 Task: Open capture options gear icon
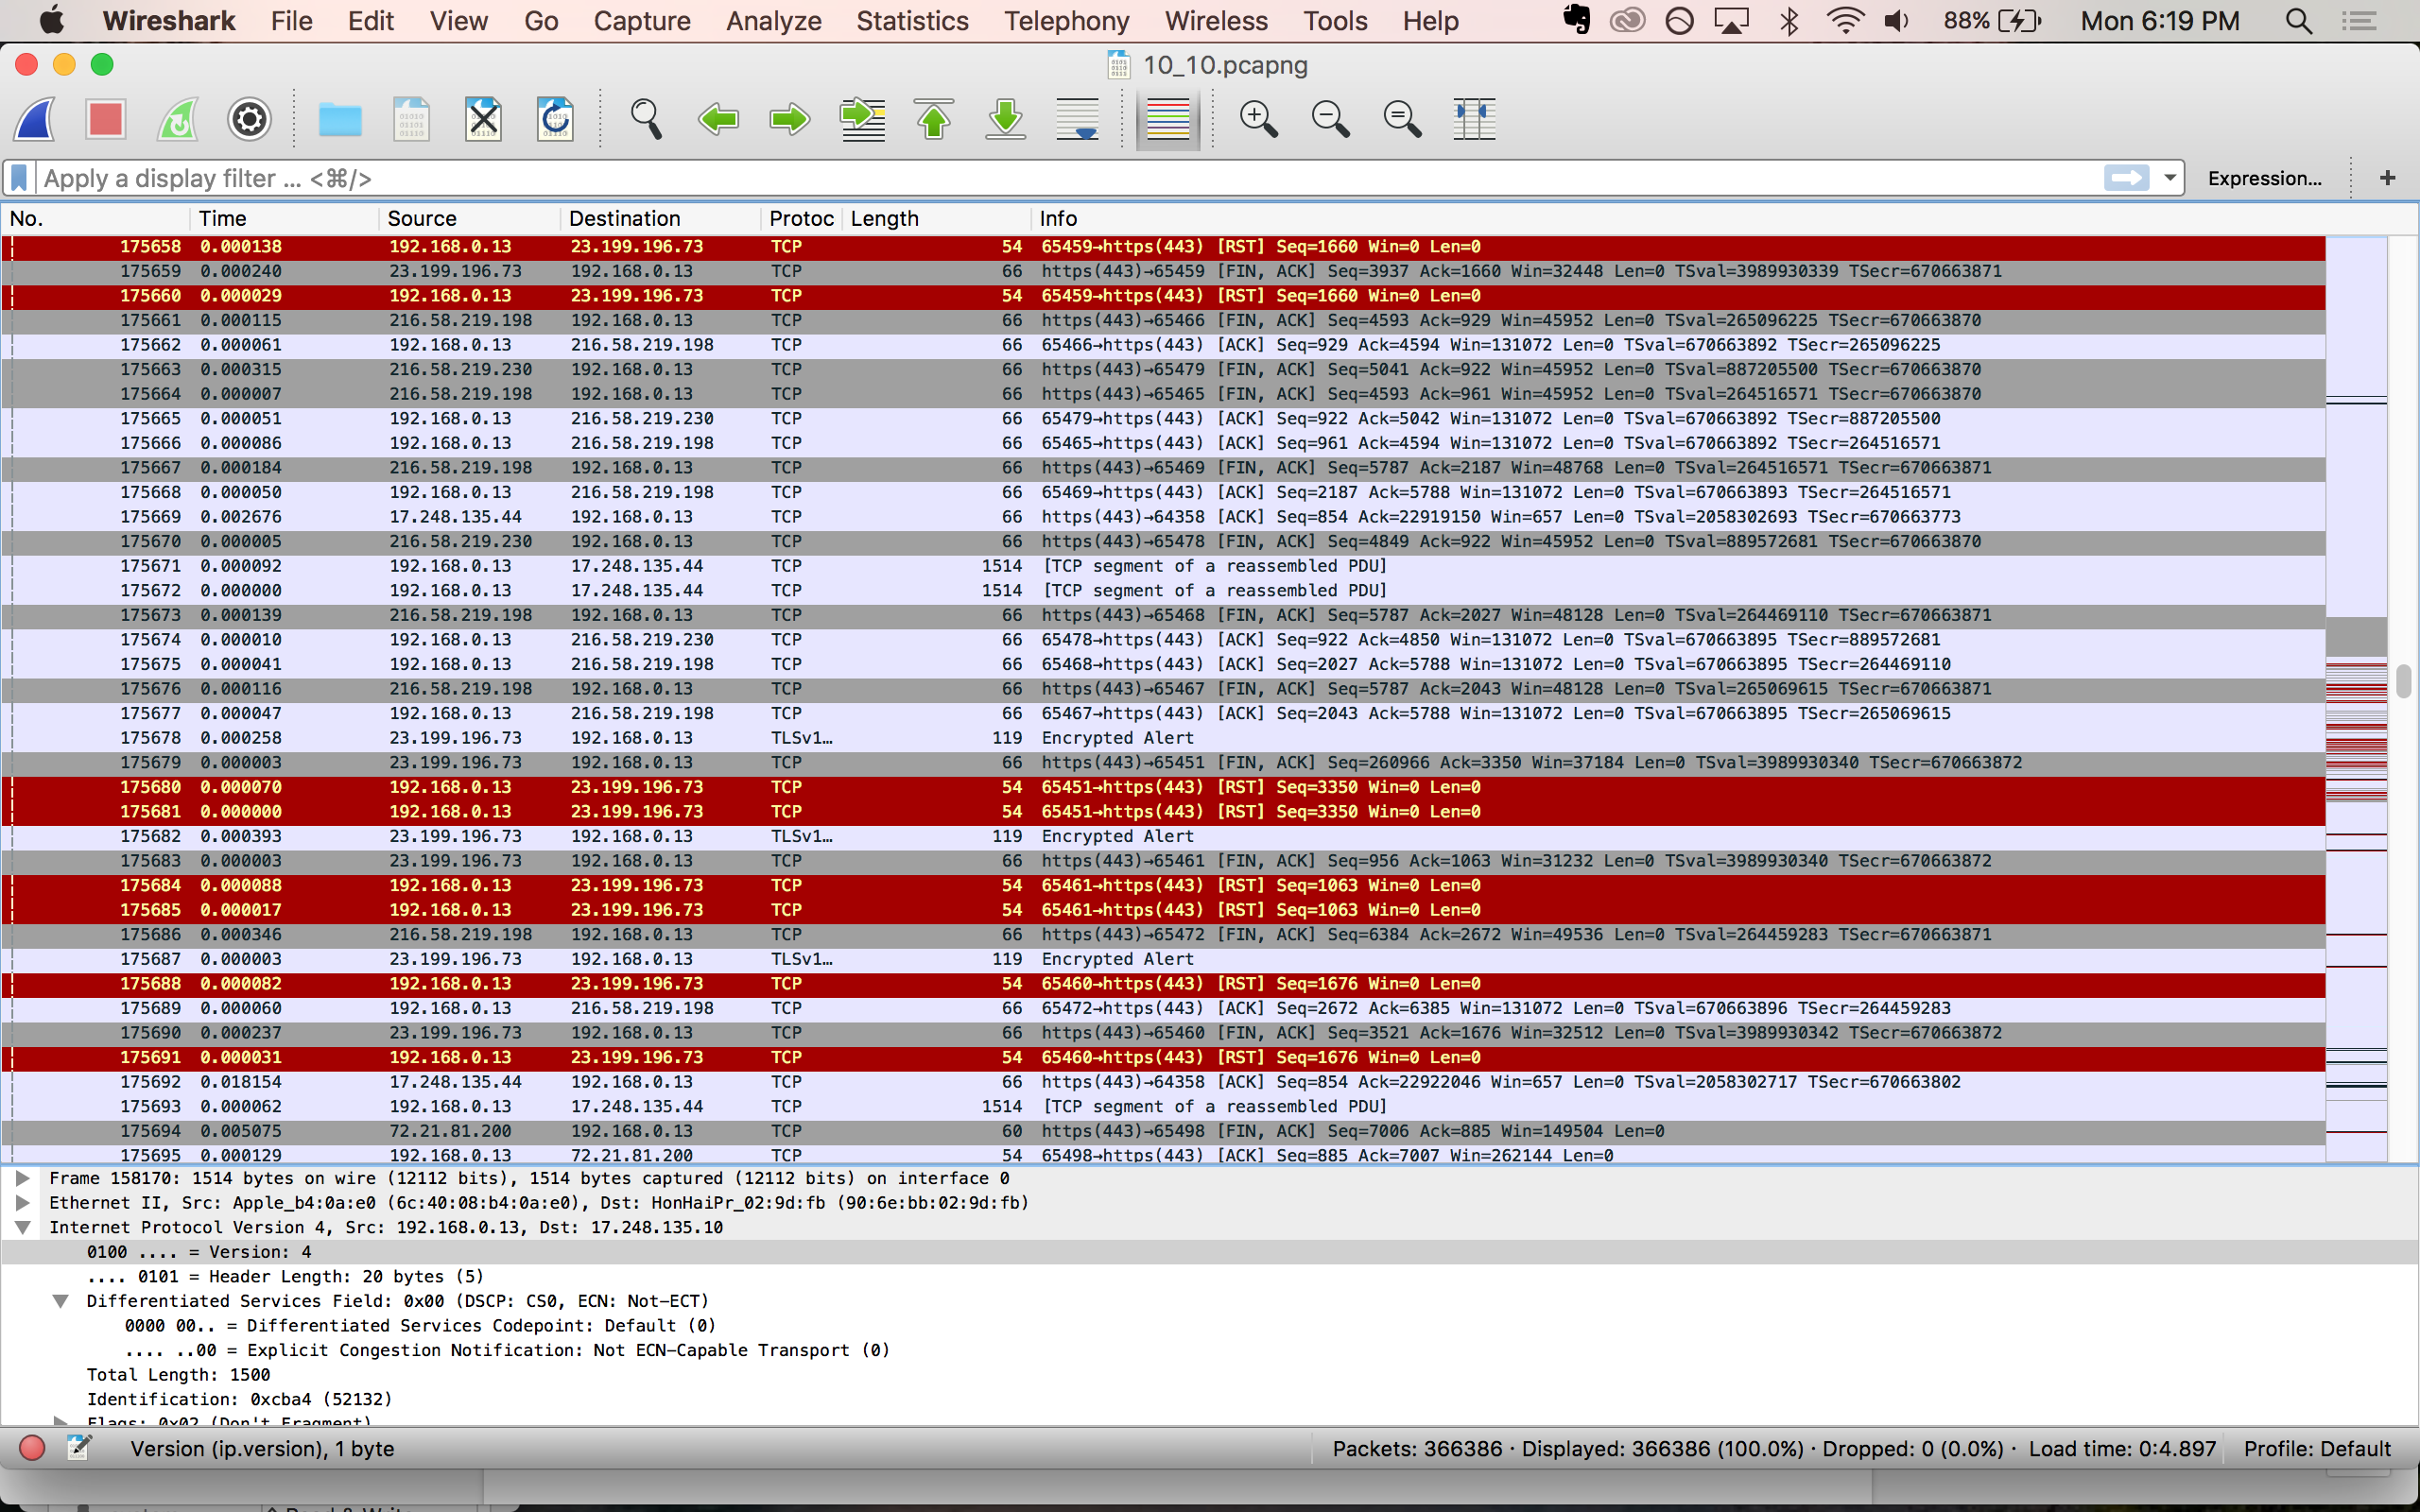(249, 119)
